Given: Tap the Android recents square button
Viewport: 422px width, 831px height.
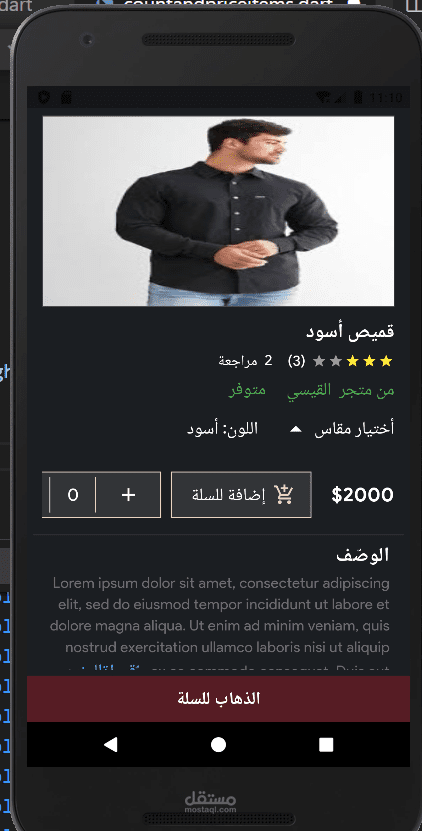Looking at the screenshot, I should (x=326, y=745).
